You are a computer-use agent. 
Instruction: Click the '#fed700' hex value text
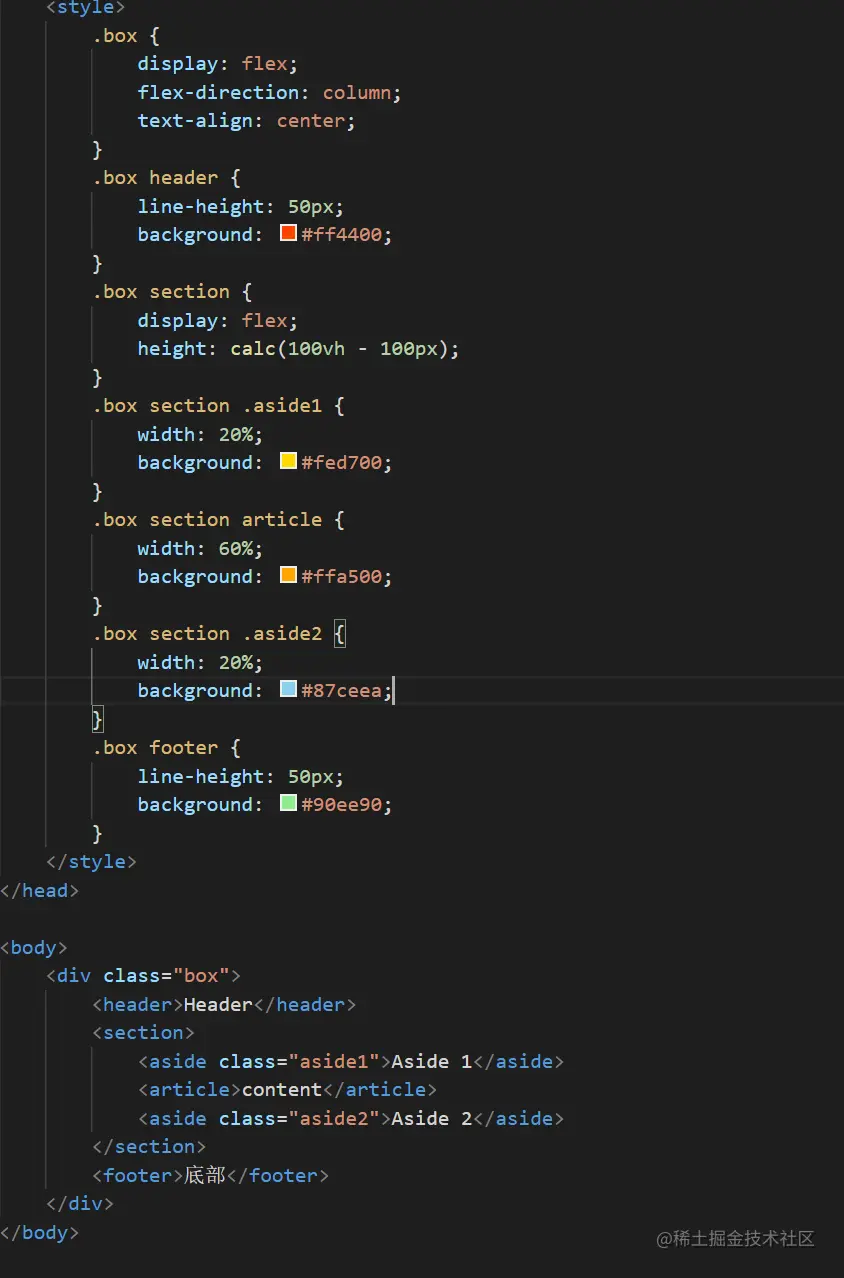click(x=341, y=463)
